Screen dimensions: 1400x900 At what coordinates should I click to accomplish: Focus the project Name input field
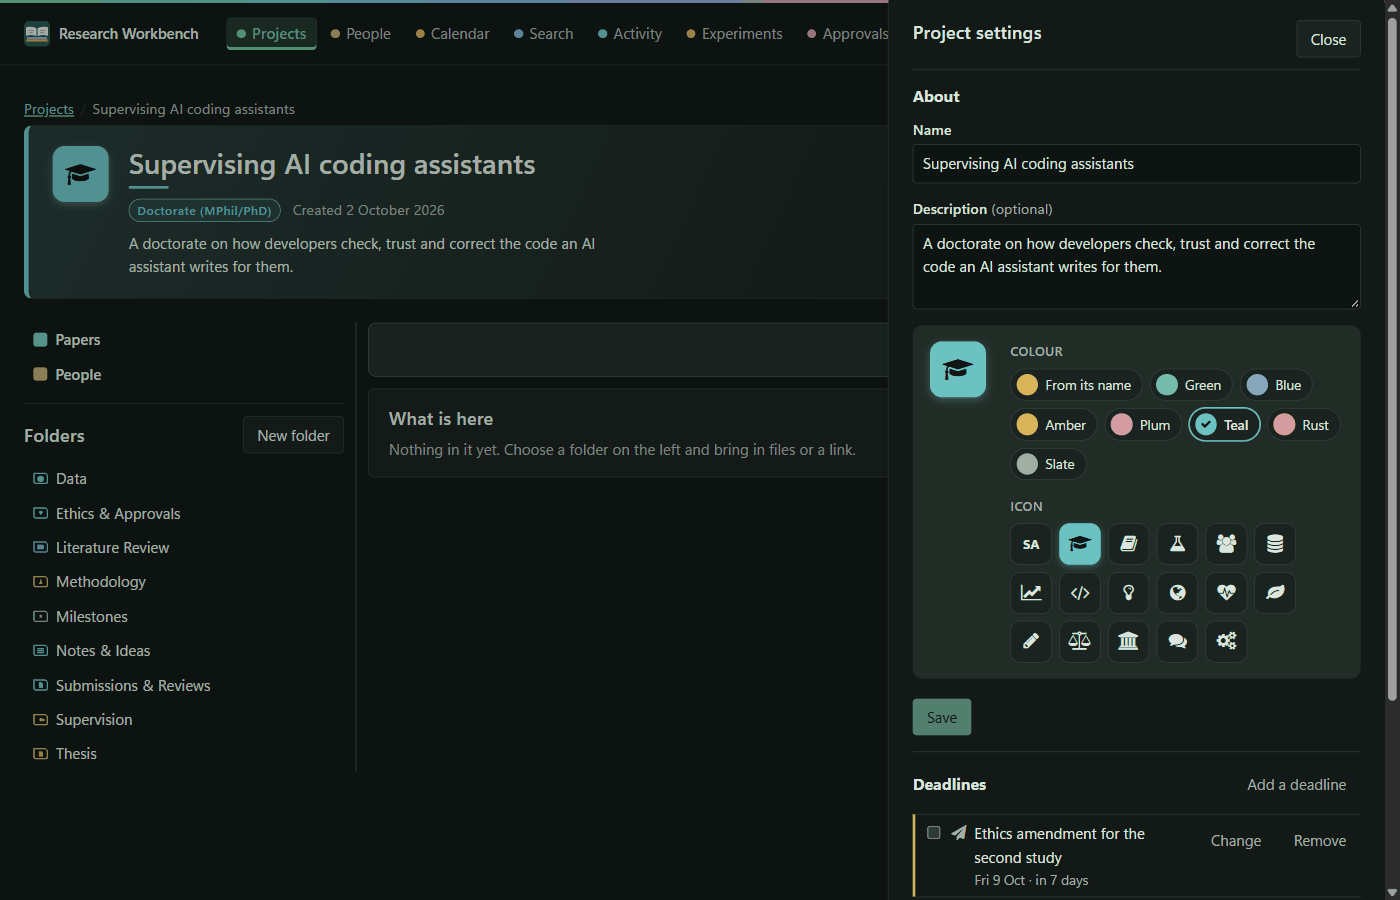point(1136,164)
